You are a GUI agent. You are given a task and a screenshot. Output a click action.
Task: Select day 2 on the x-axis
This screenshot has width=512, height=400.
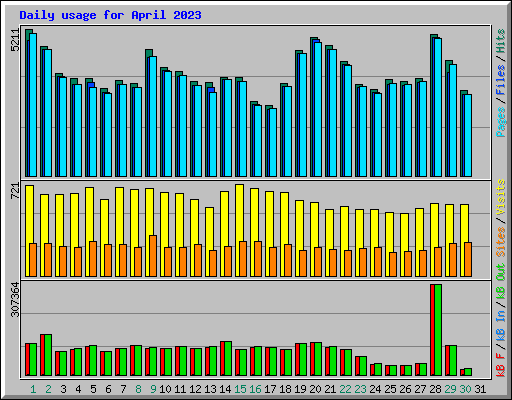pyautogui.click(x=48, y=389)
